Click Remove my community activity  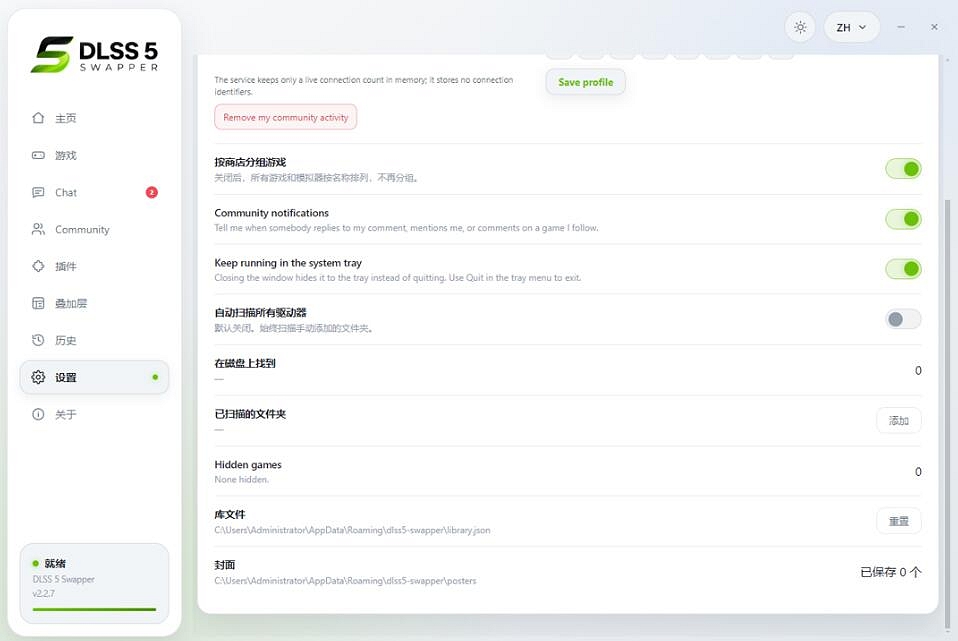pos(285,117)
